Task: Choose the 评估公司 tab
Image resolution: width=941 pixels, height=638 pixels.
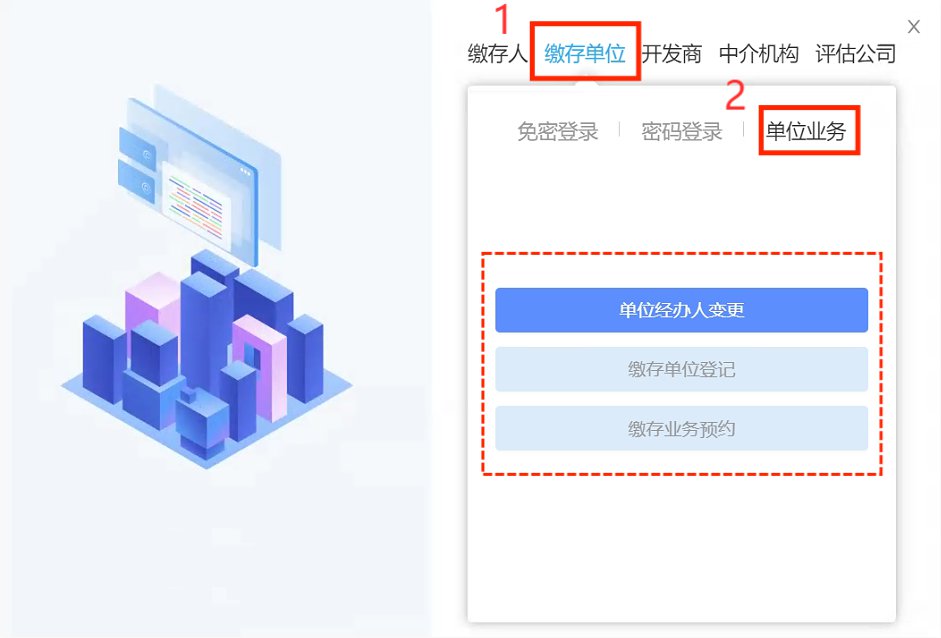Action: coord(855,54)
